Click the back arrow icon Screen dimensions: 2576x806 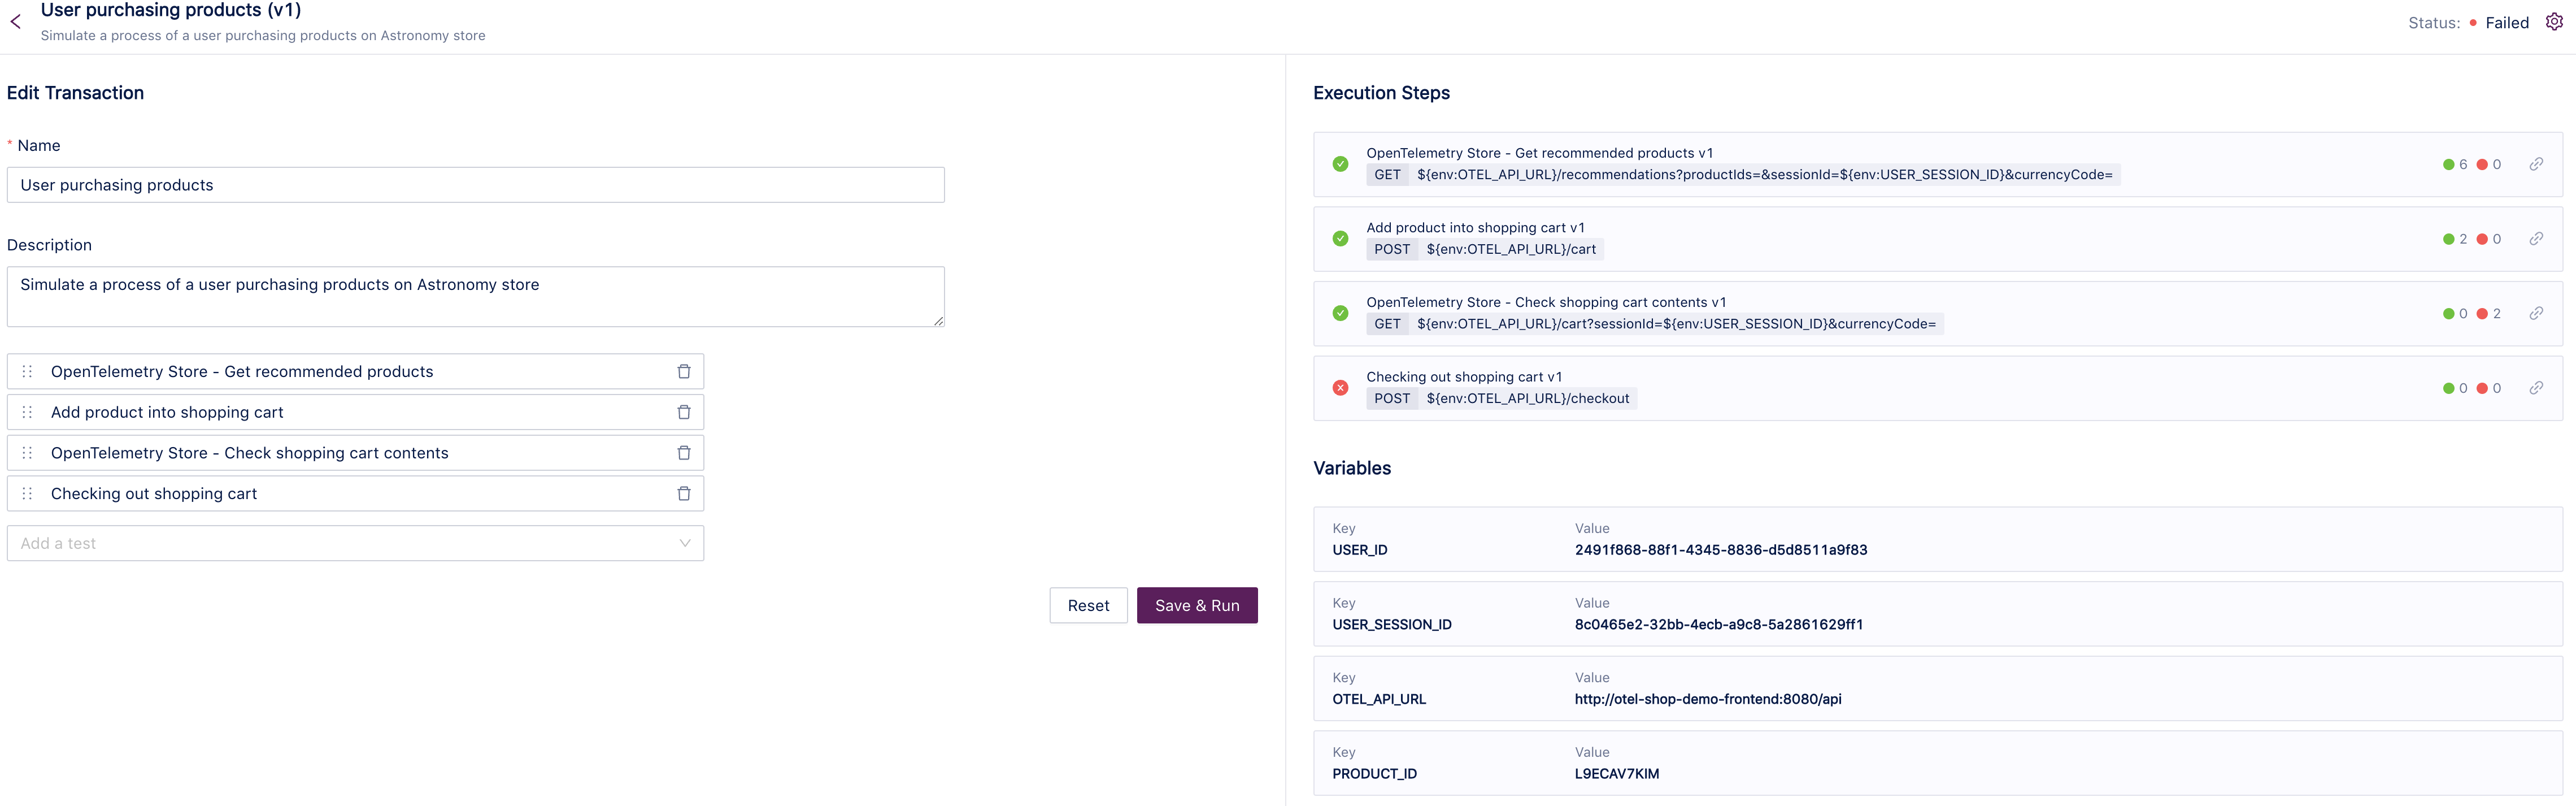point(16,22)
